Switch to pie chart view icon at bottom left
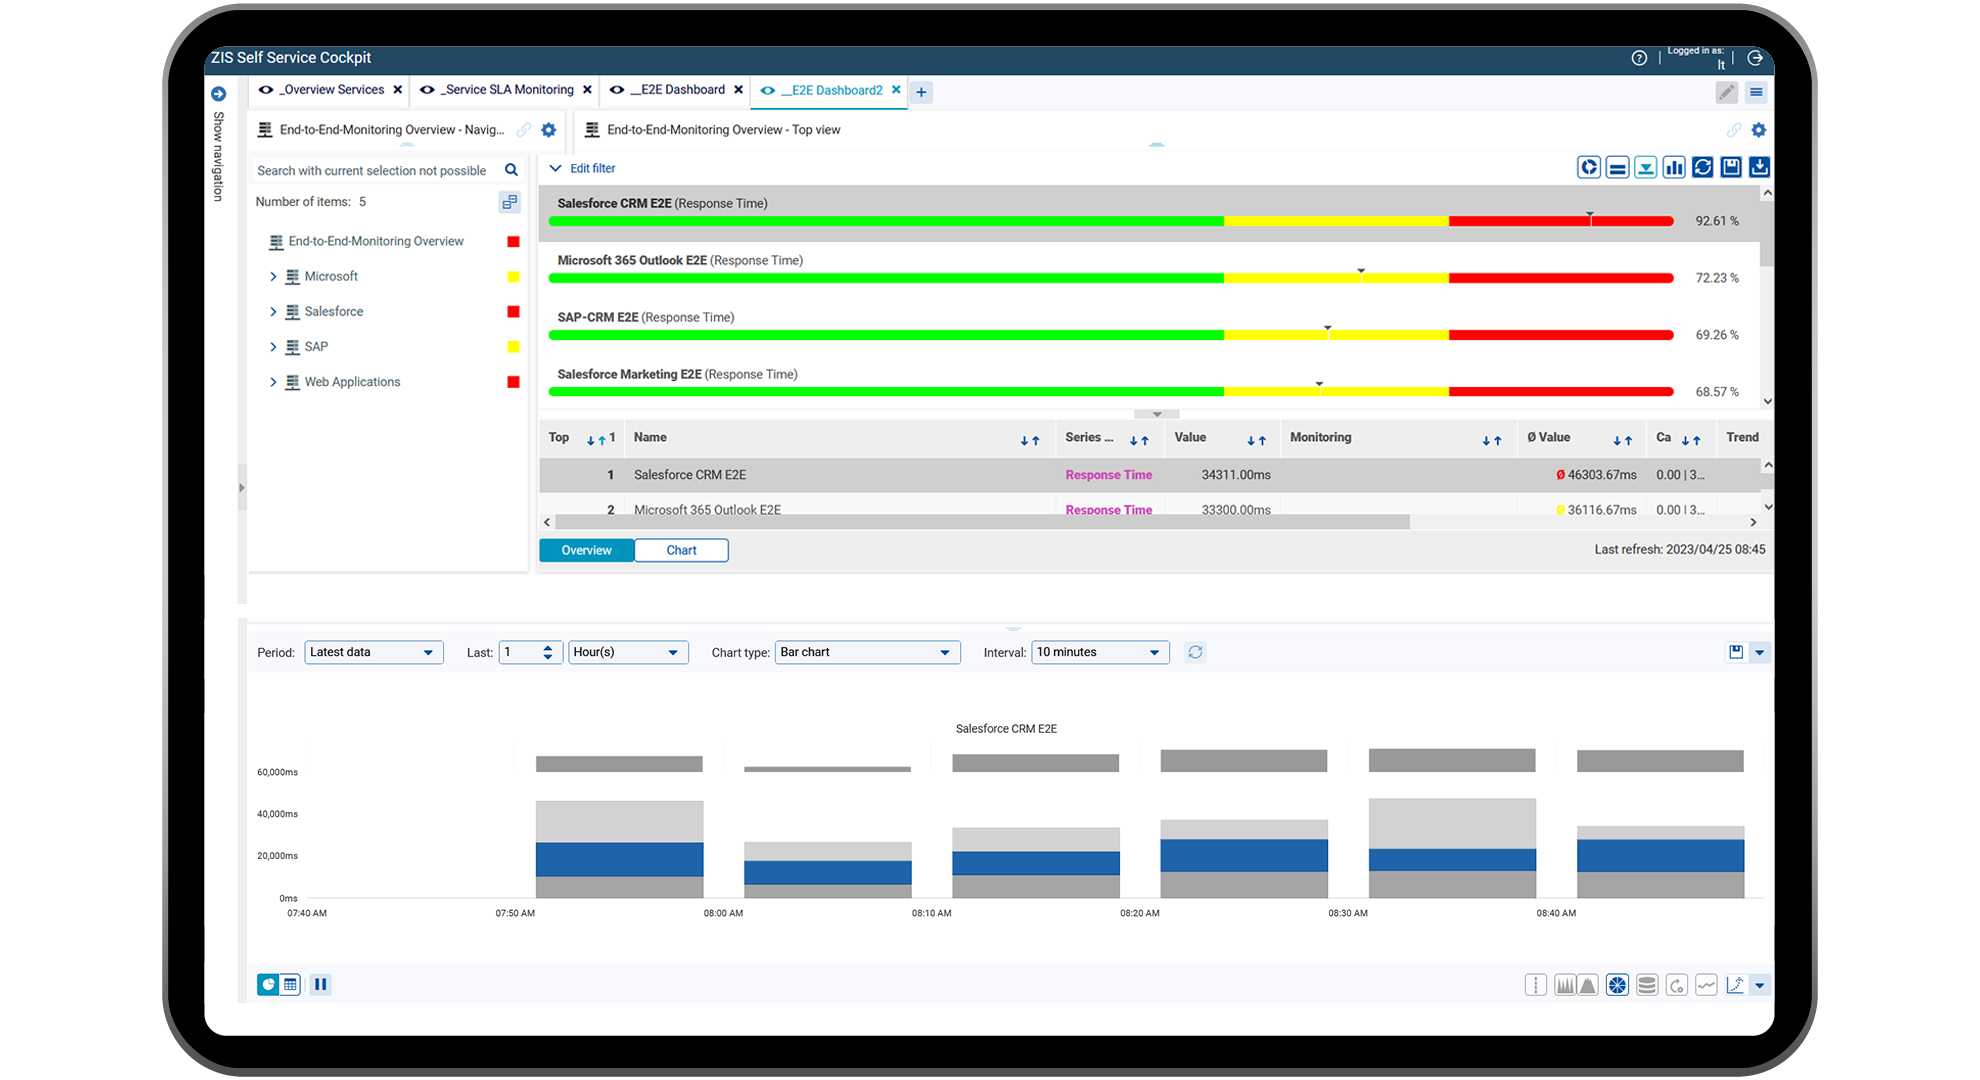Viewport: 1980px width, 1080px height. [x=268, y=984]
